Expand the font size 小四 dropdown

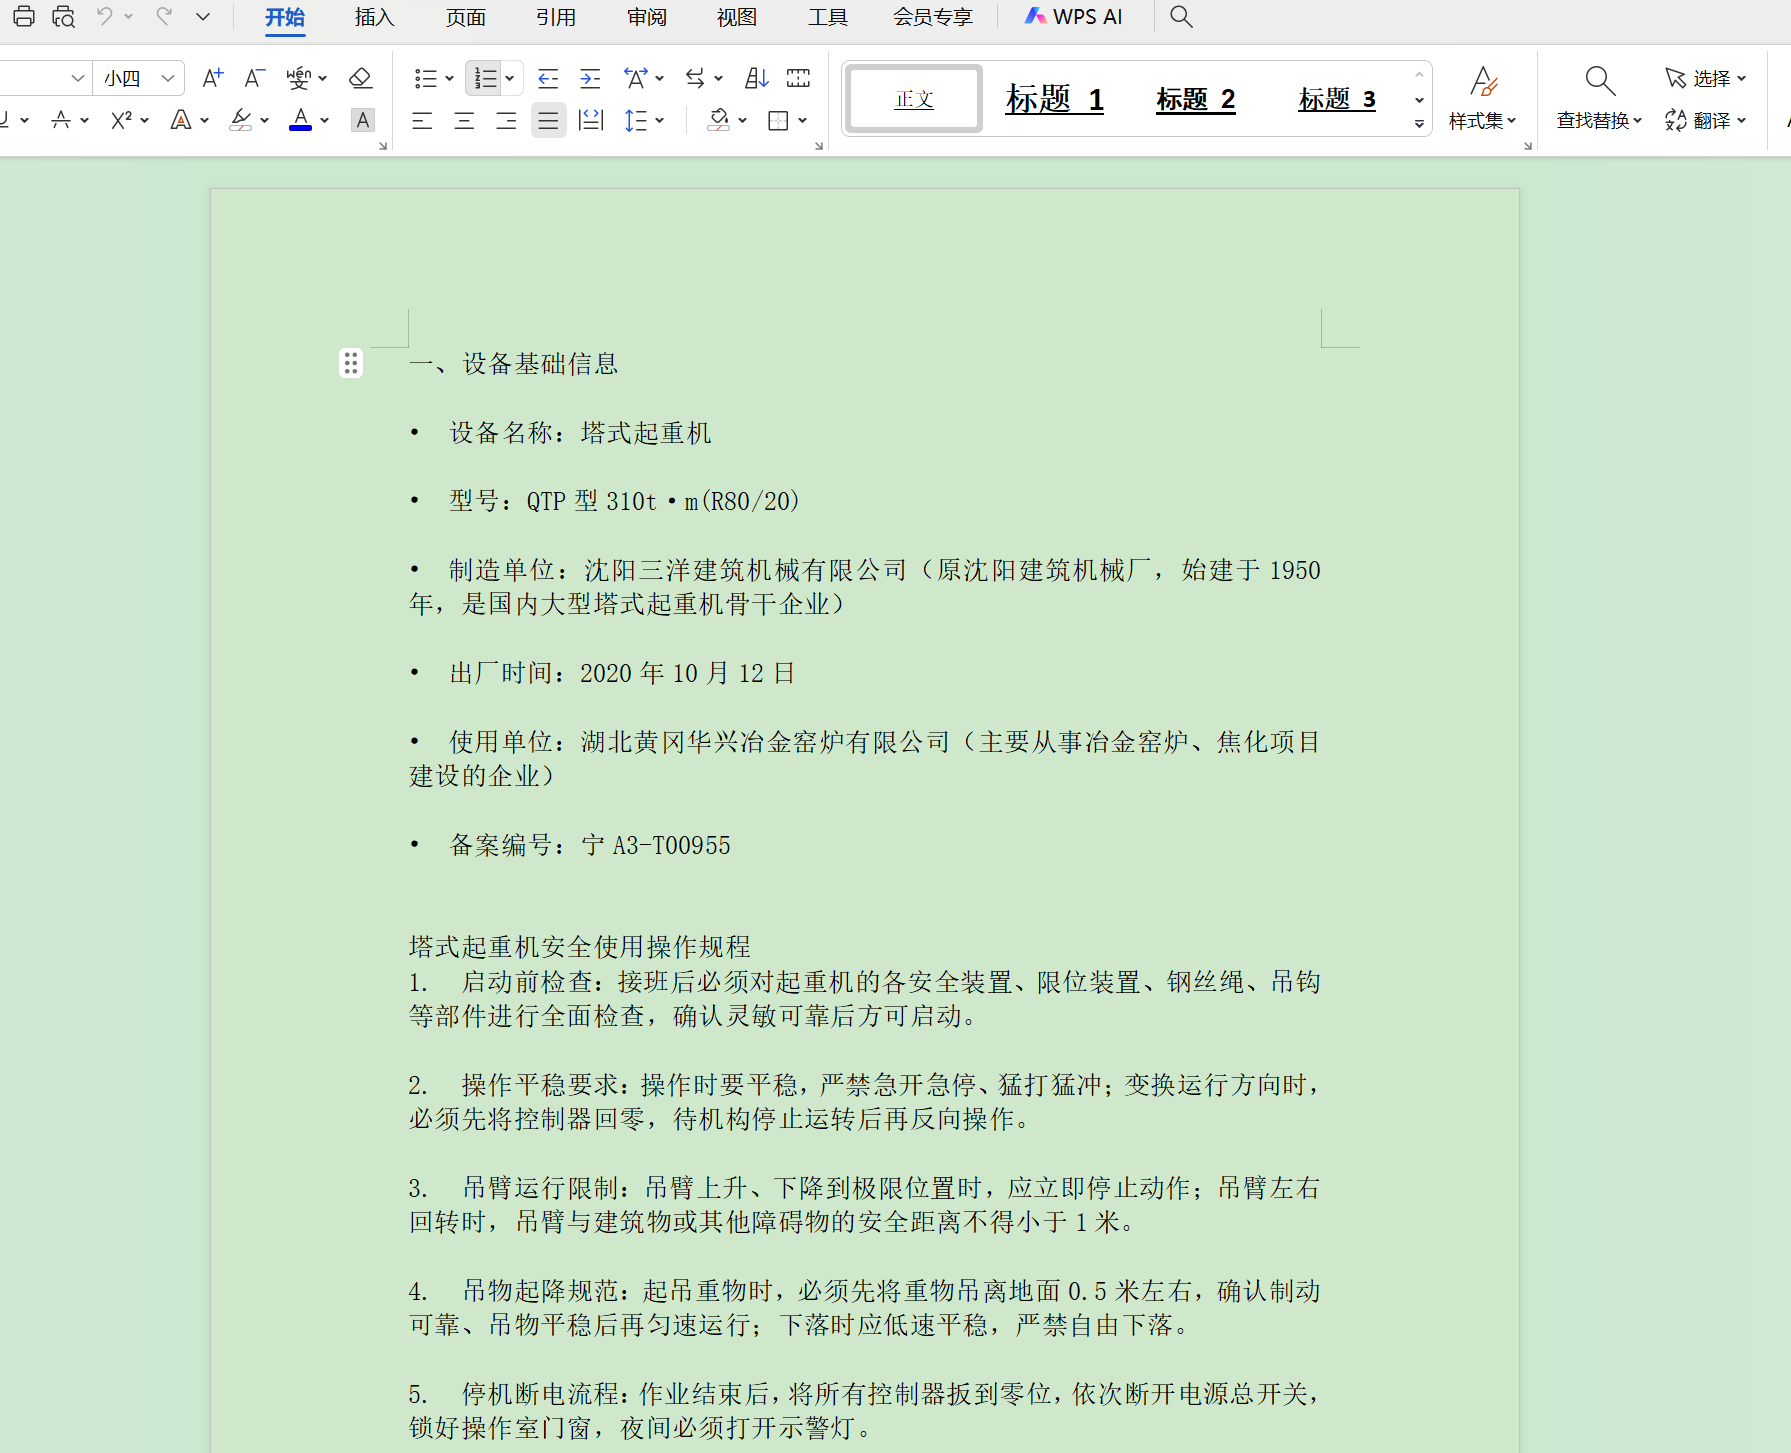click(x=168, y=78)
